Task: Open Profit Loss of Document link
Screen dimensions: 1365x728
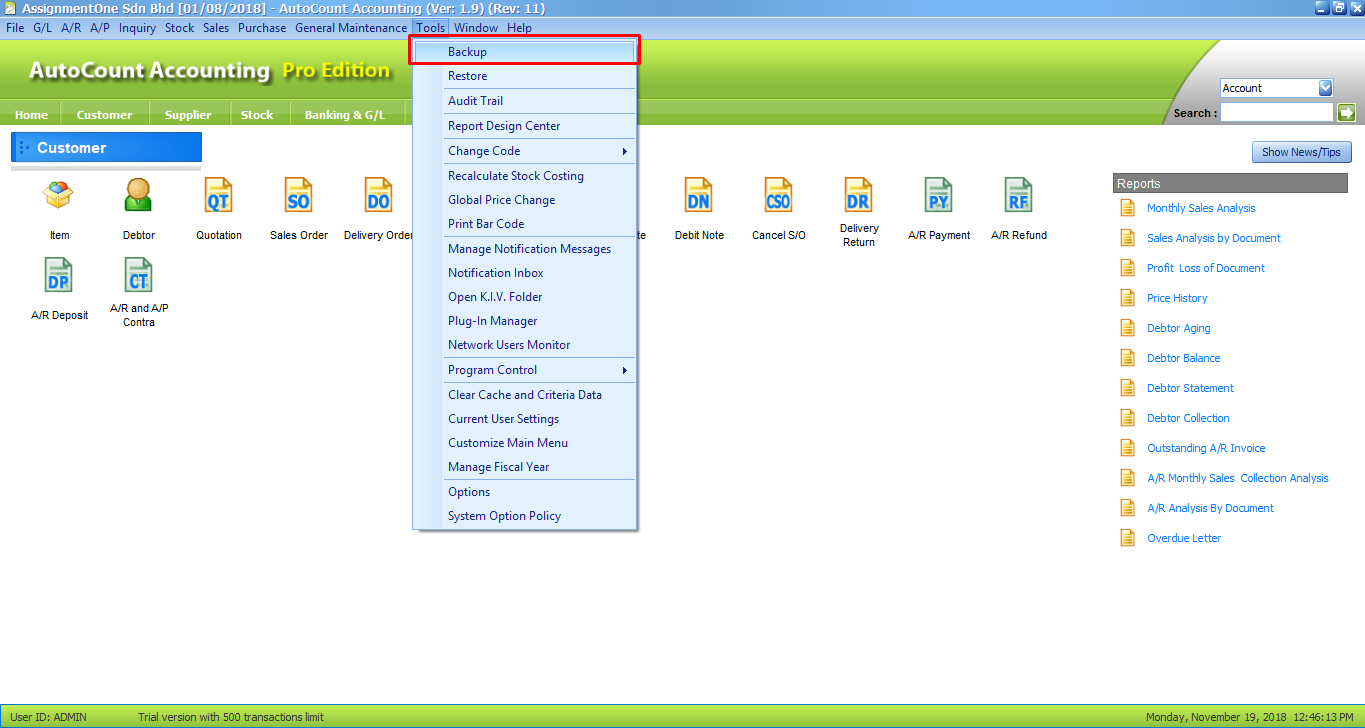Action: tap(1206, 268)
